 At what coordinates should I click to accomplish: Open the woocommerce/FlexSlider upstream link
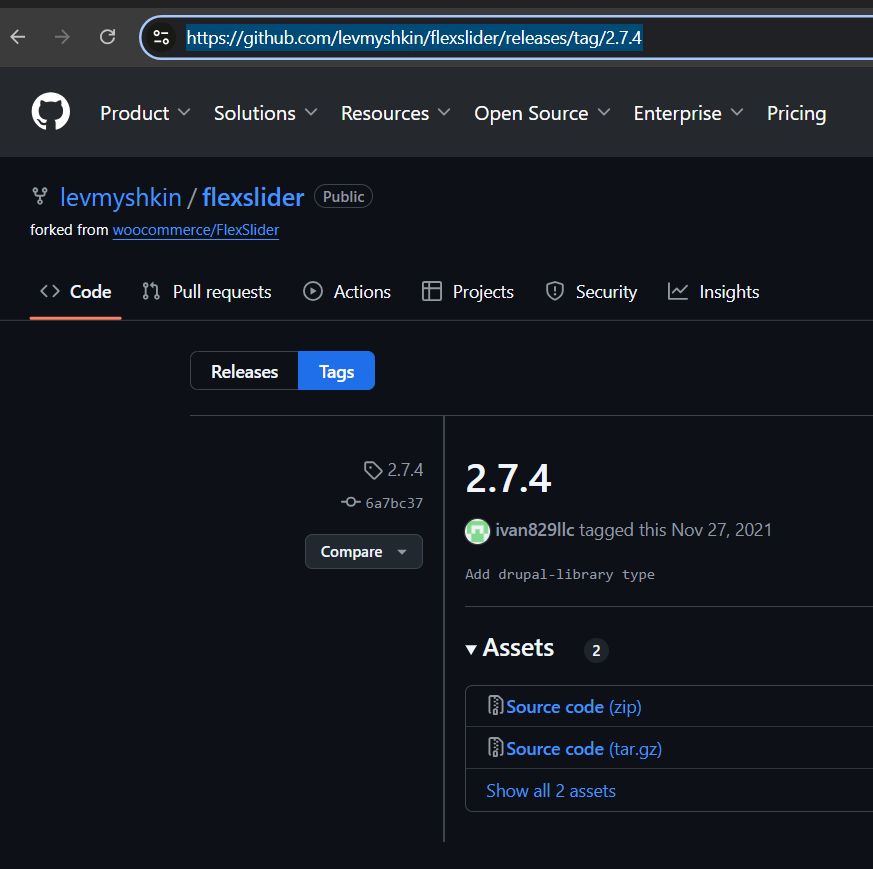coord(195,230)
